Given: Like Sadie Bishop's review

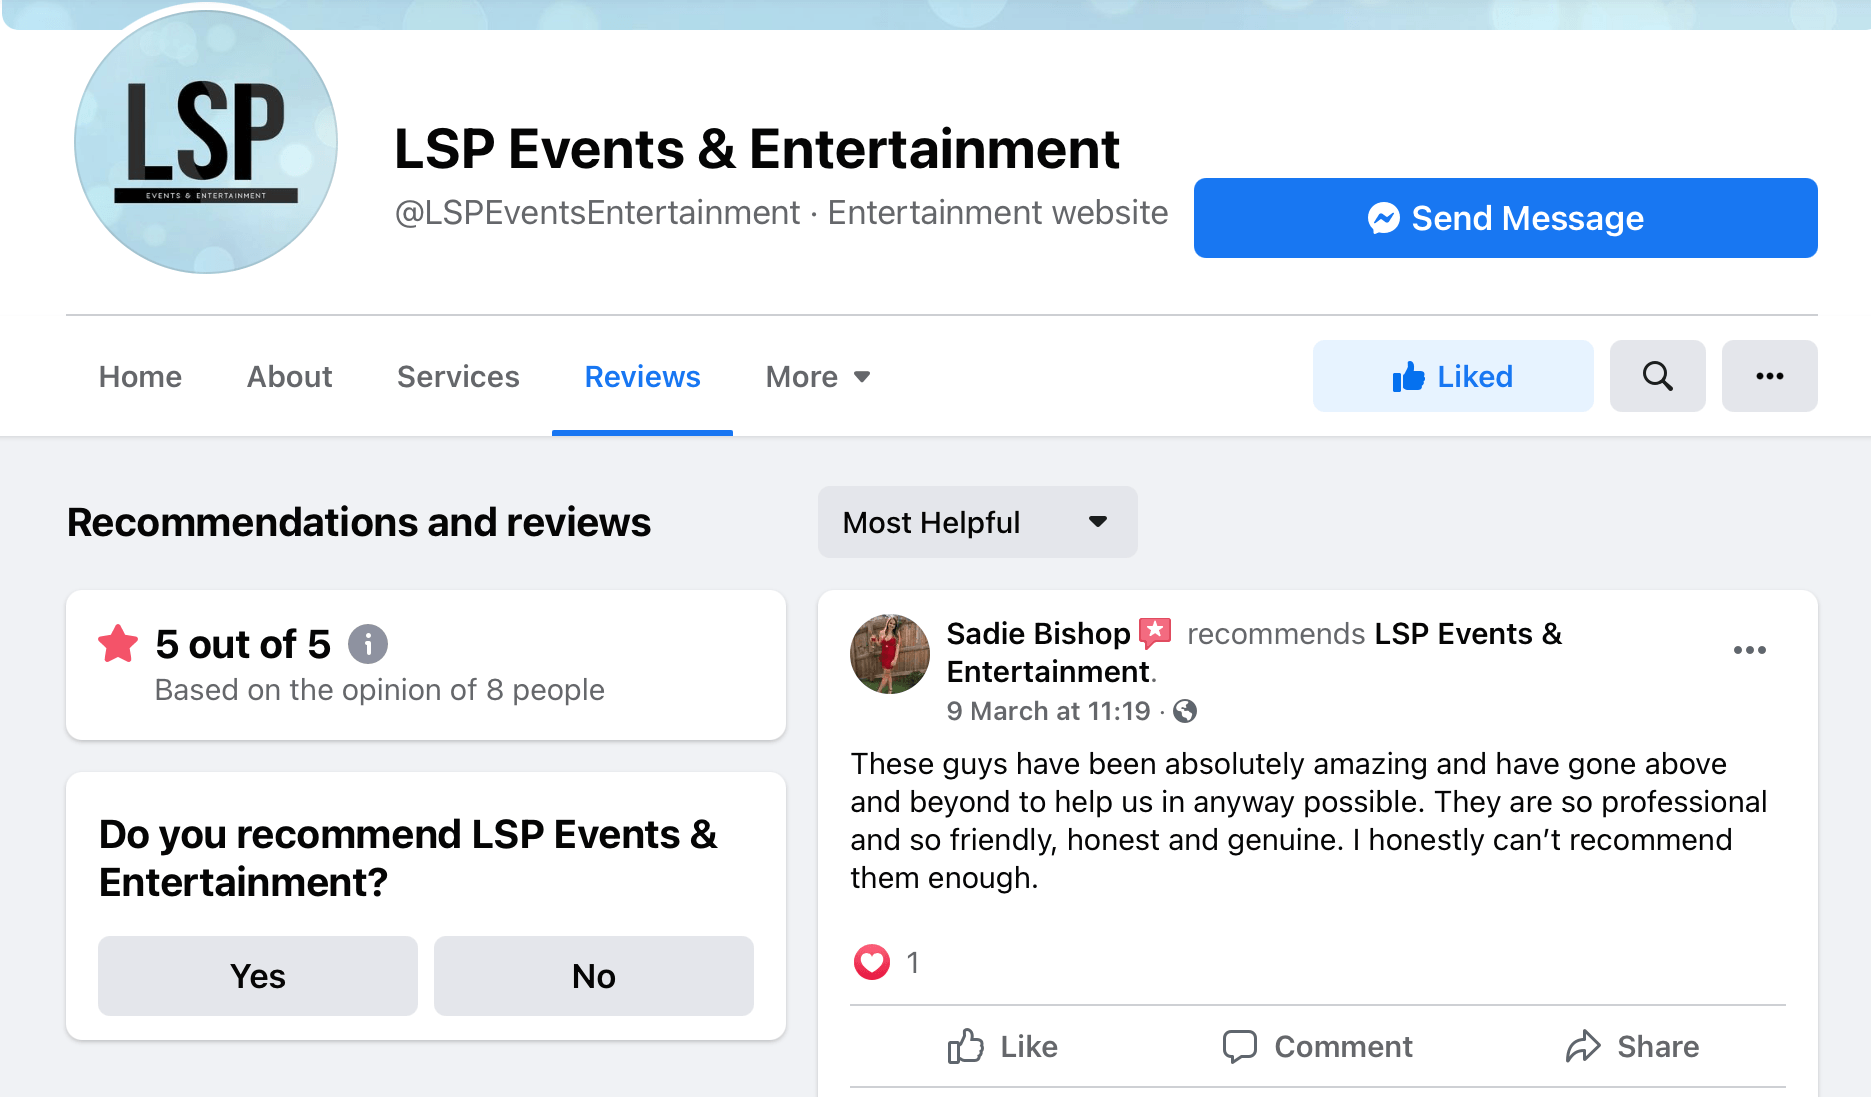Looking at the screenshot, I should [1003, 1046].
